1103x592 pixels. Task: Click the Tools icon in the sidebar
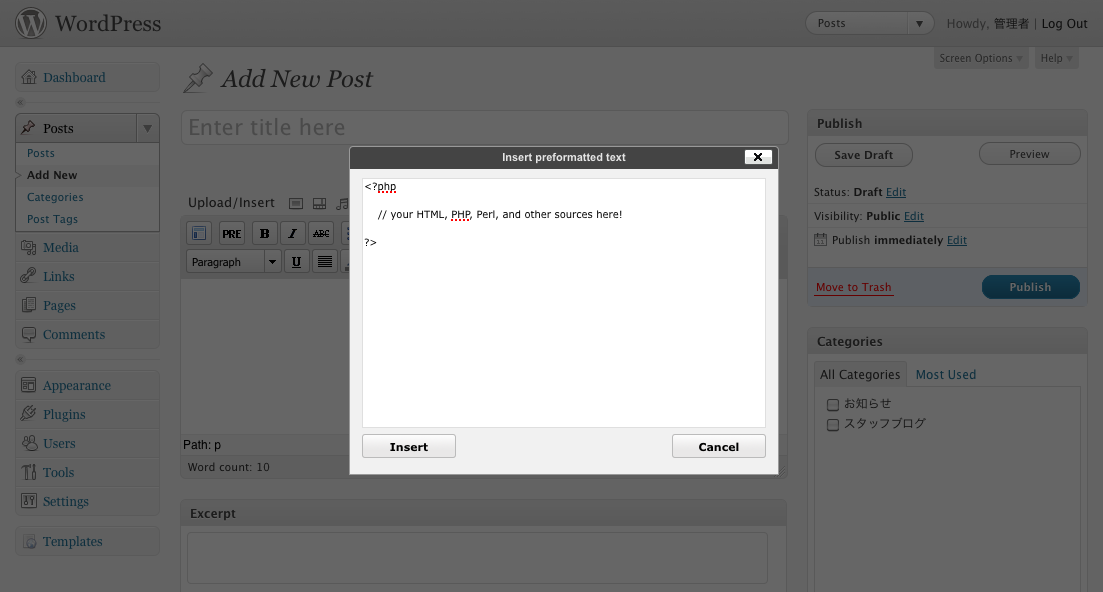[x=29, y=472]
